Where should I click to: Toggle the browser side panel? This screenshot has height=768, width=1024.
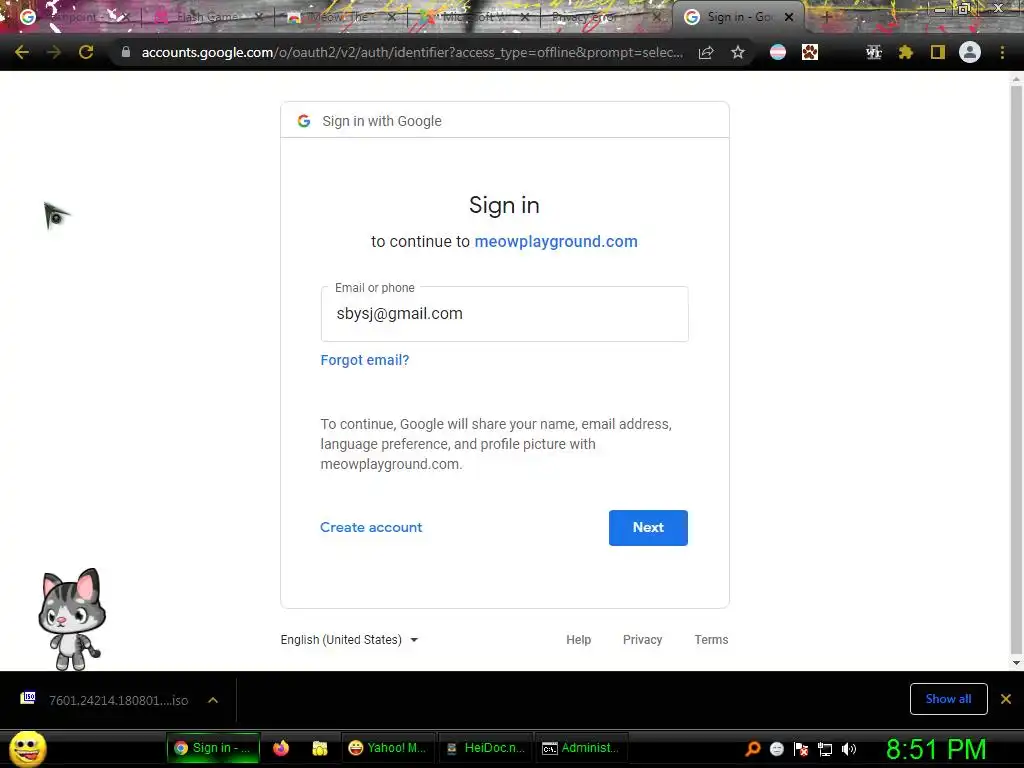938,52
